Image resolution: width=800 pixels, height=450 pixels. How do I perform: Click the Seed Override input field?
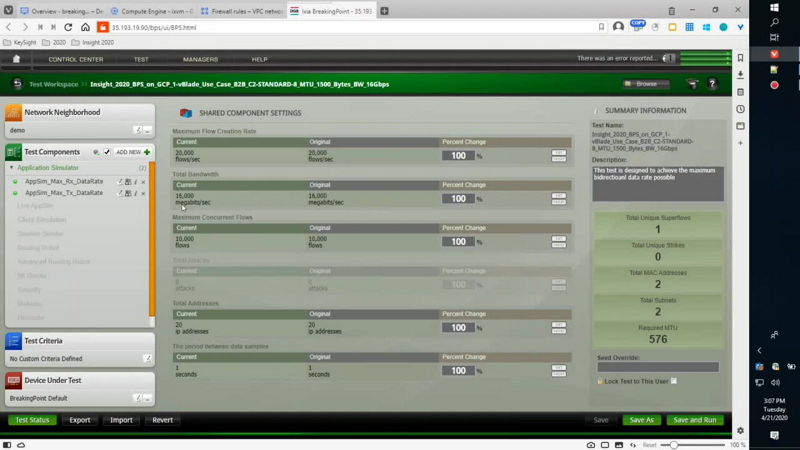(x=658, y=367)
